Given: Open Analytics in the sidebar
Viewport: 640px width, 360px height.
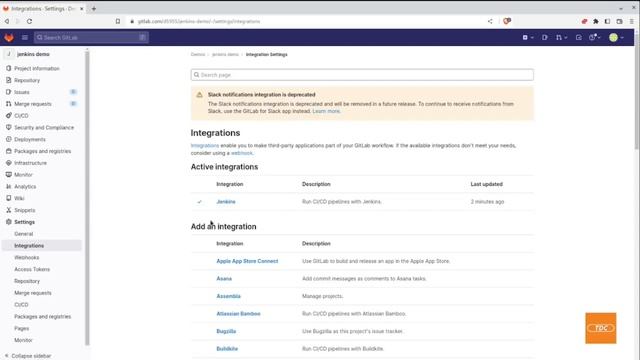Looking at the screenshot, I should tap(25, 187).
